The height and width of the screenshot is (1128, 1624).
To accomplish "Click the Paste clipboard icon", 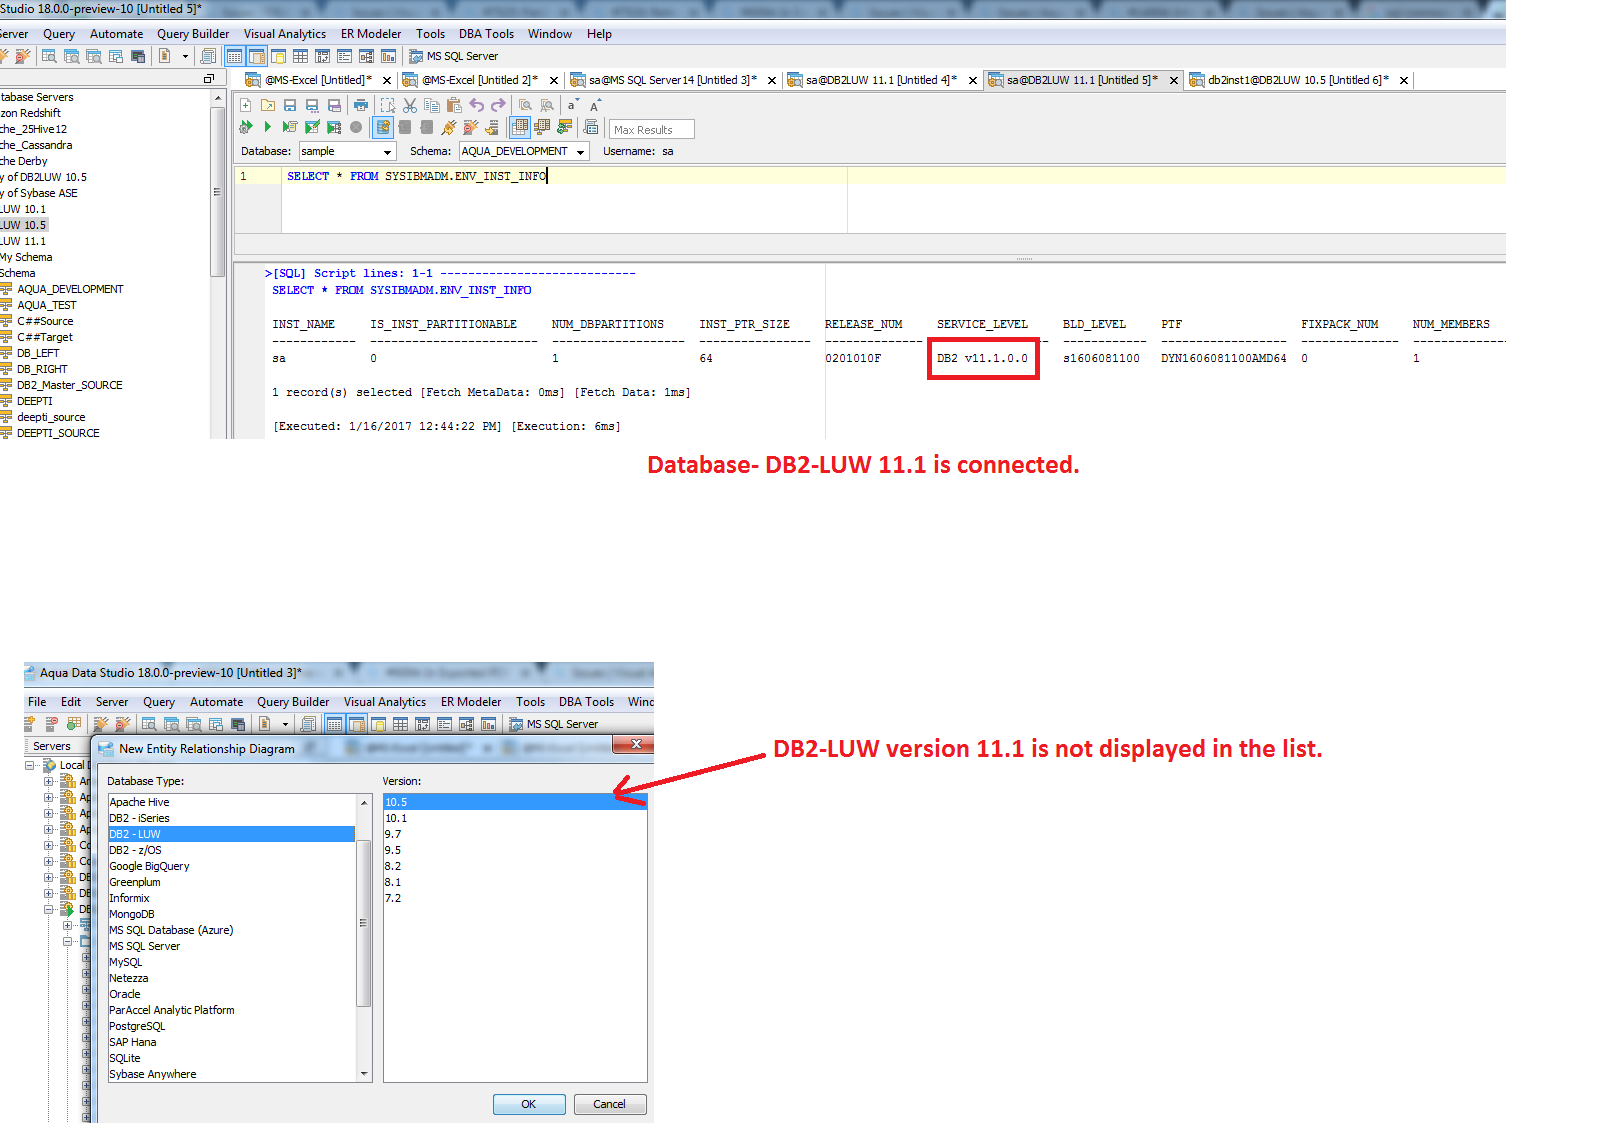I will point(454,105).
